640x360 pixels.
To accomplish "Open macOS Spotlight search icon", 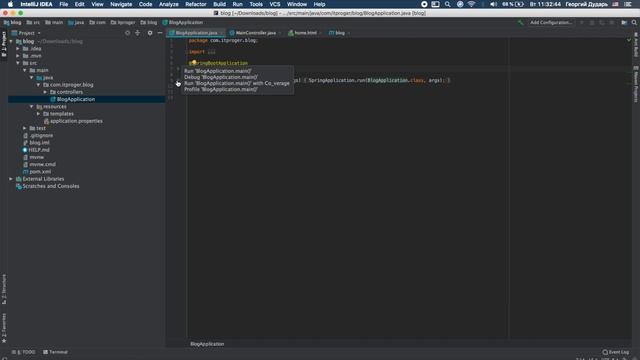I will pyautogui.click(x=447, y=4).
